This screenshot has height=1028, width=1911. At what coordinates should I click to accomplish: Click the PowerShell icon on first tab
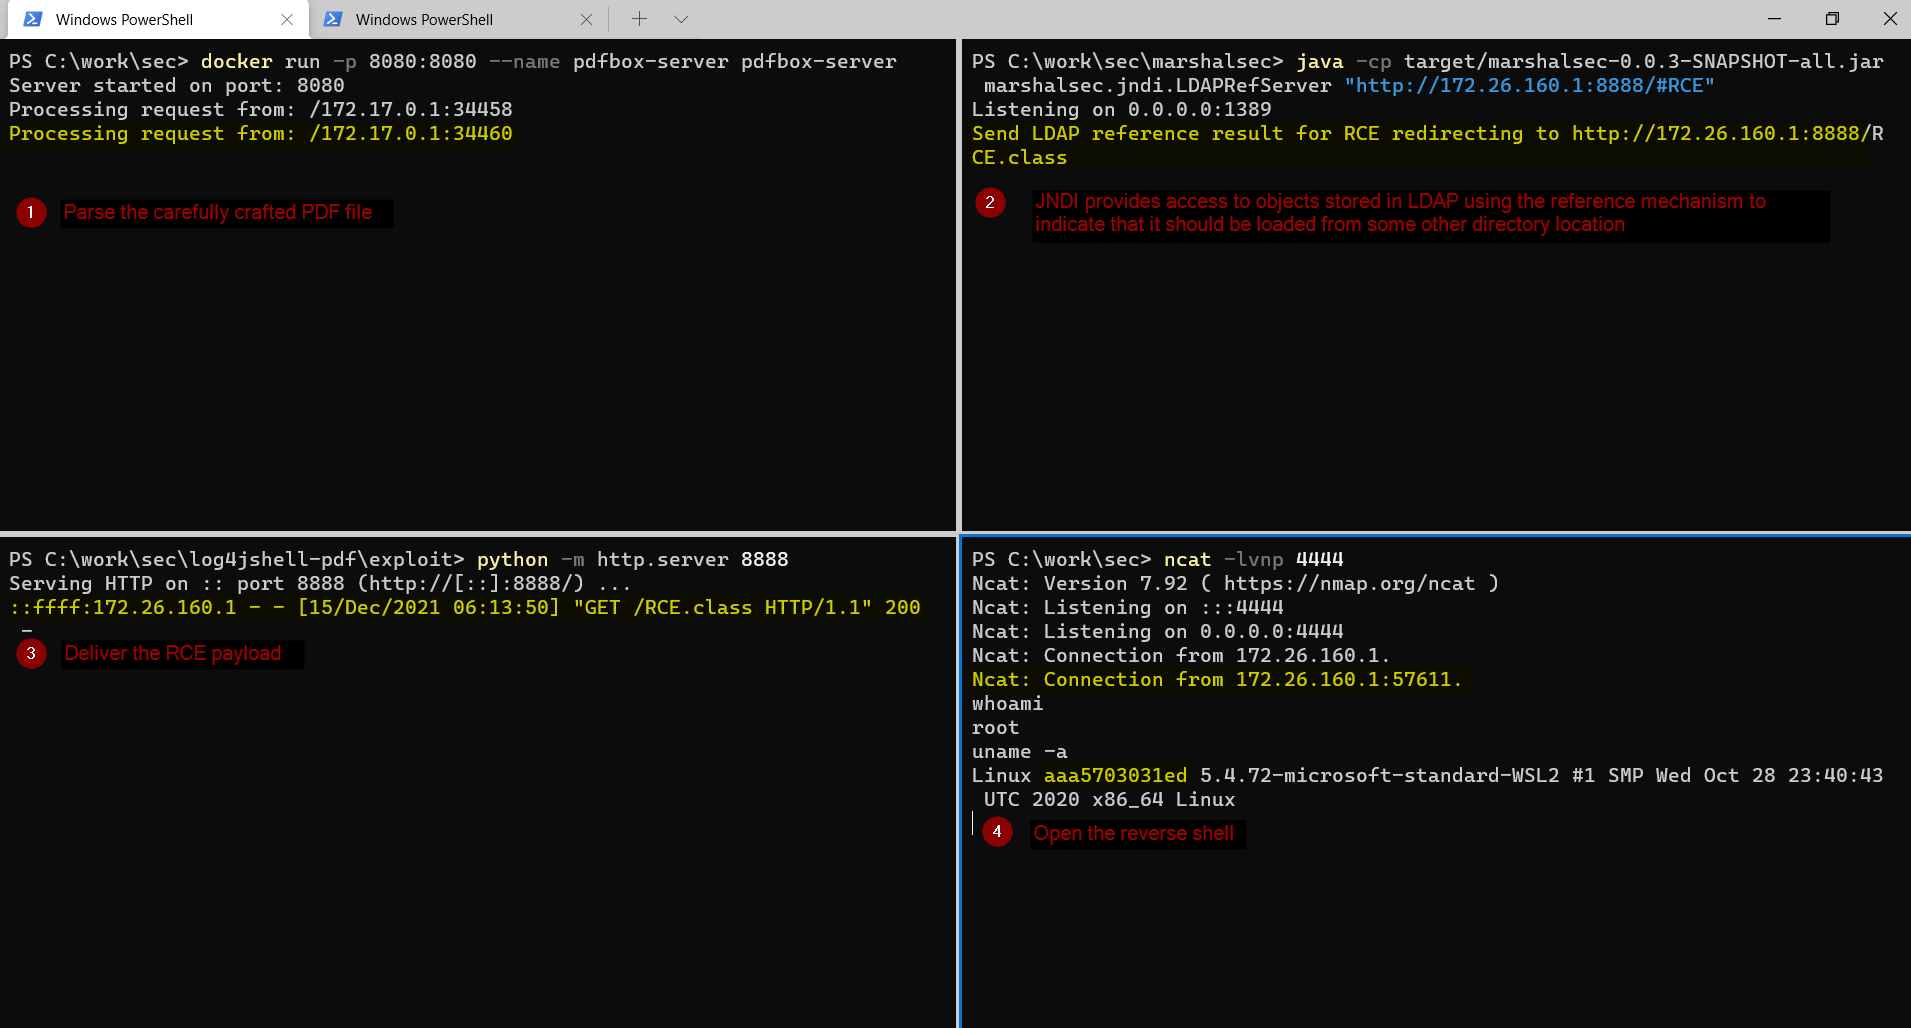pyautogui.click(x=33, y=19)
